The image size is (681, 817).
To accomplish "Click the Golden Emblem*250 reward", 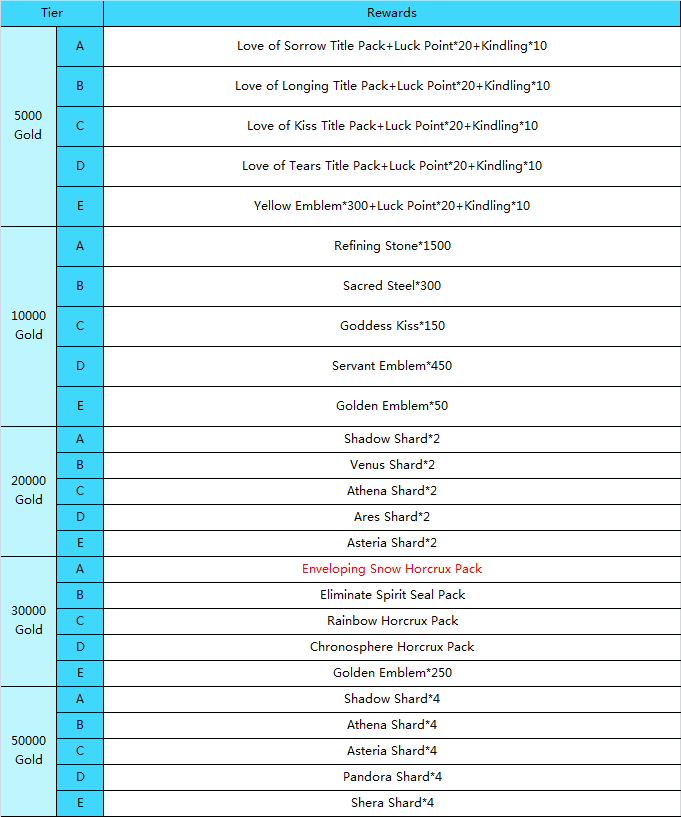I will point(392,673).
